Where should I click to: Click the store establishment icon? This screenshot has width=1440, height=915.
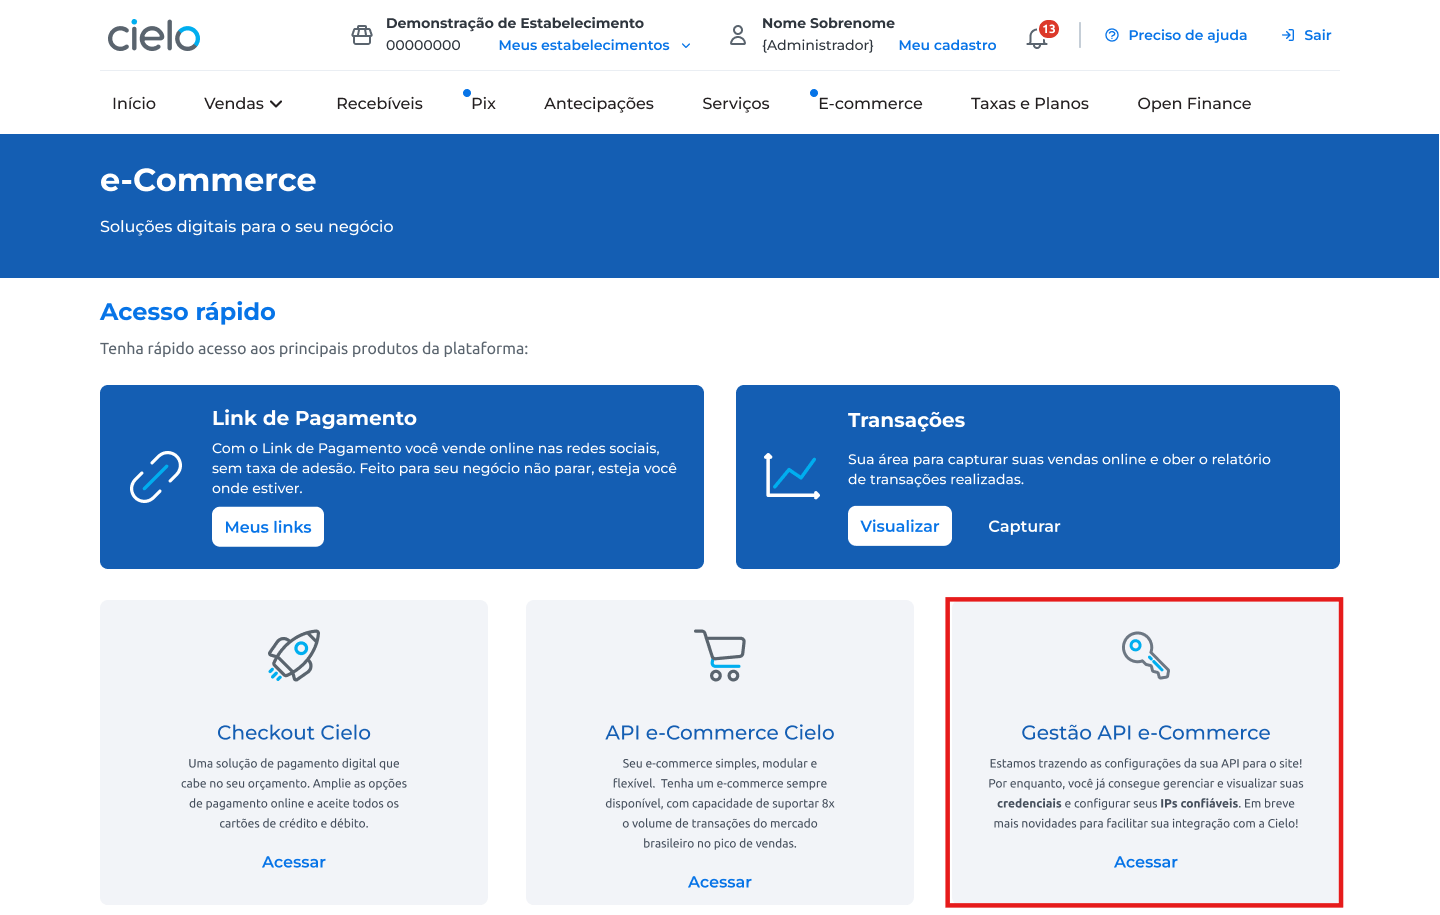(362, 35)
